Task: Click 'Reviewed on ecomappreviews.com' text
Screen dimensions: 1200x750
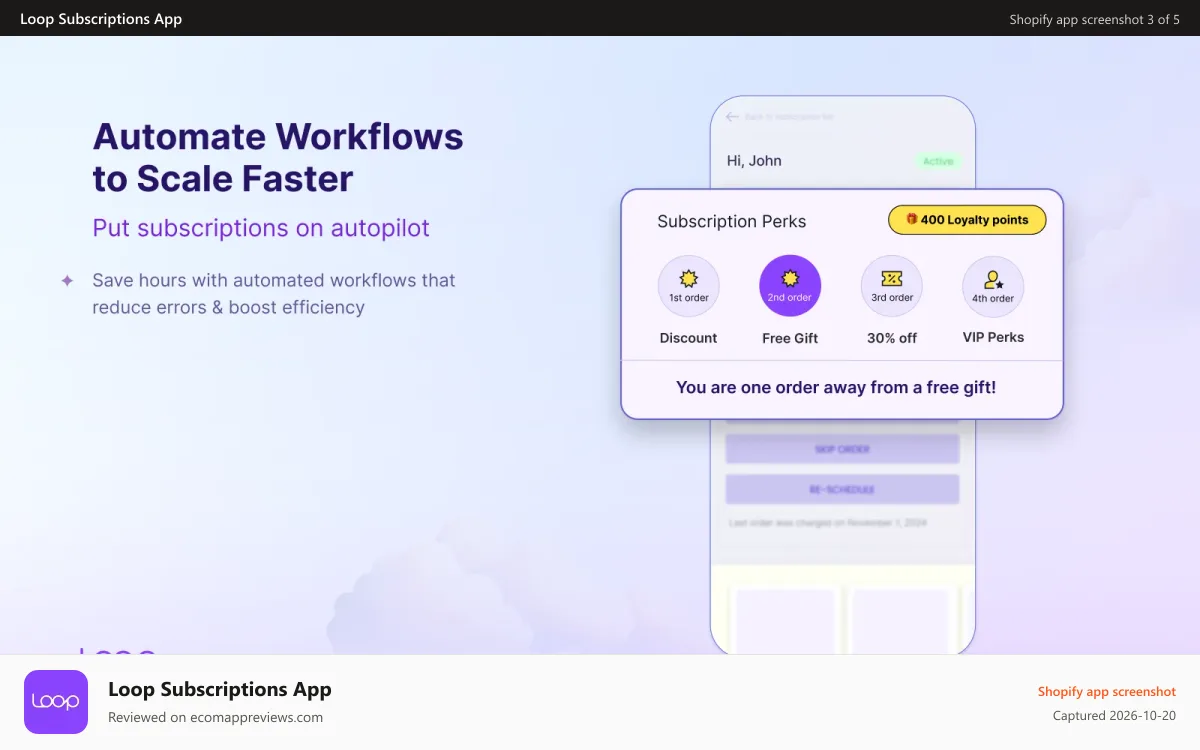Action: tap(215, 717)
